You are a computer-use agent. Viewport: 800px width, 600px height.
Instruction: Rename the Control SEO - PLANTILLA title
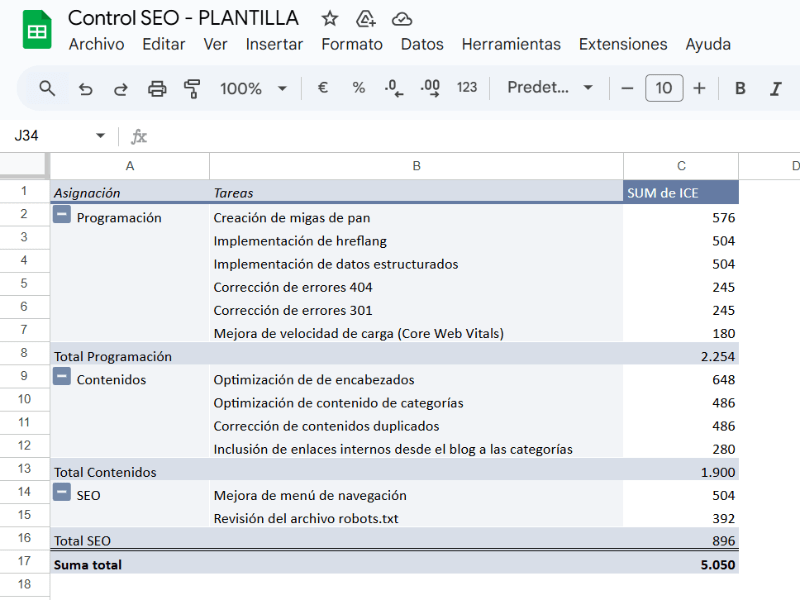[x=183, y=18]
